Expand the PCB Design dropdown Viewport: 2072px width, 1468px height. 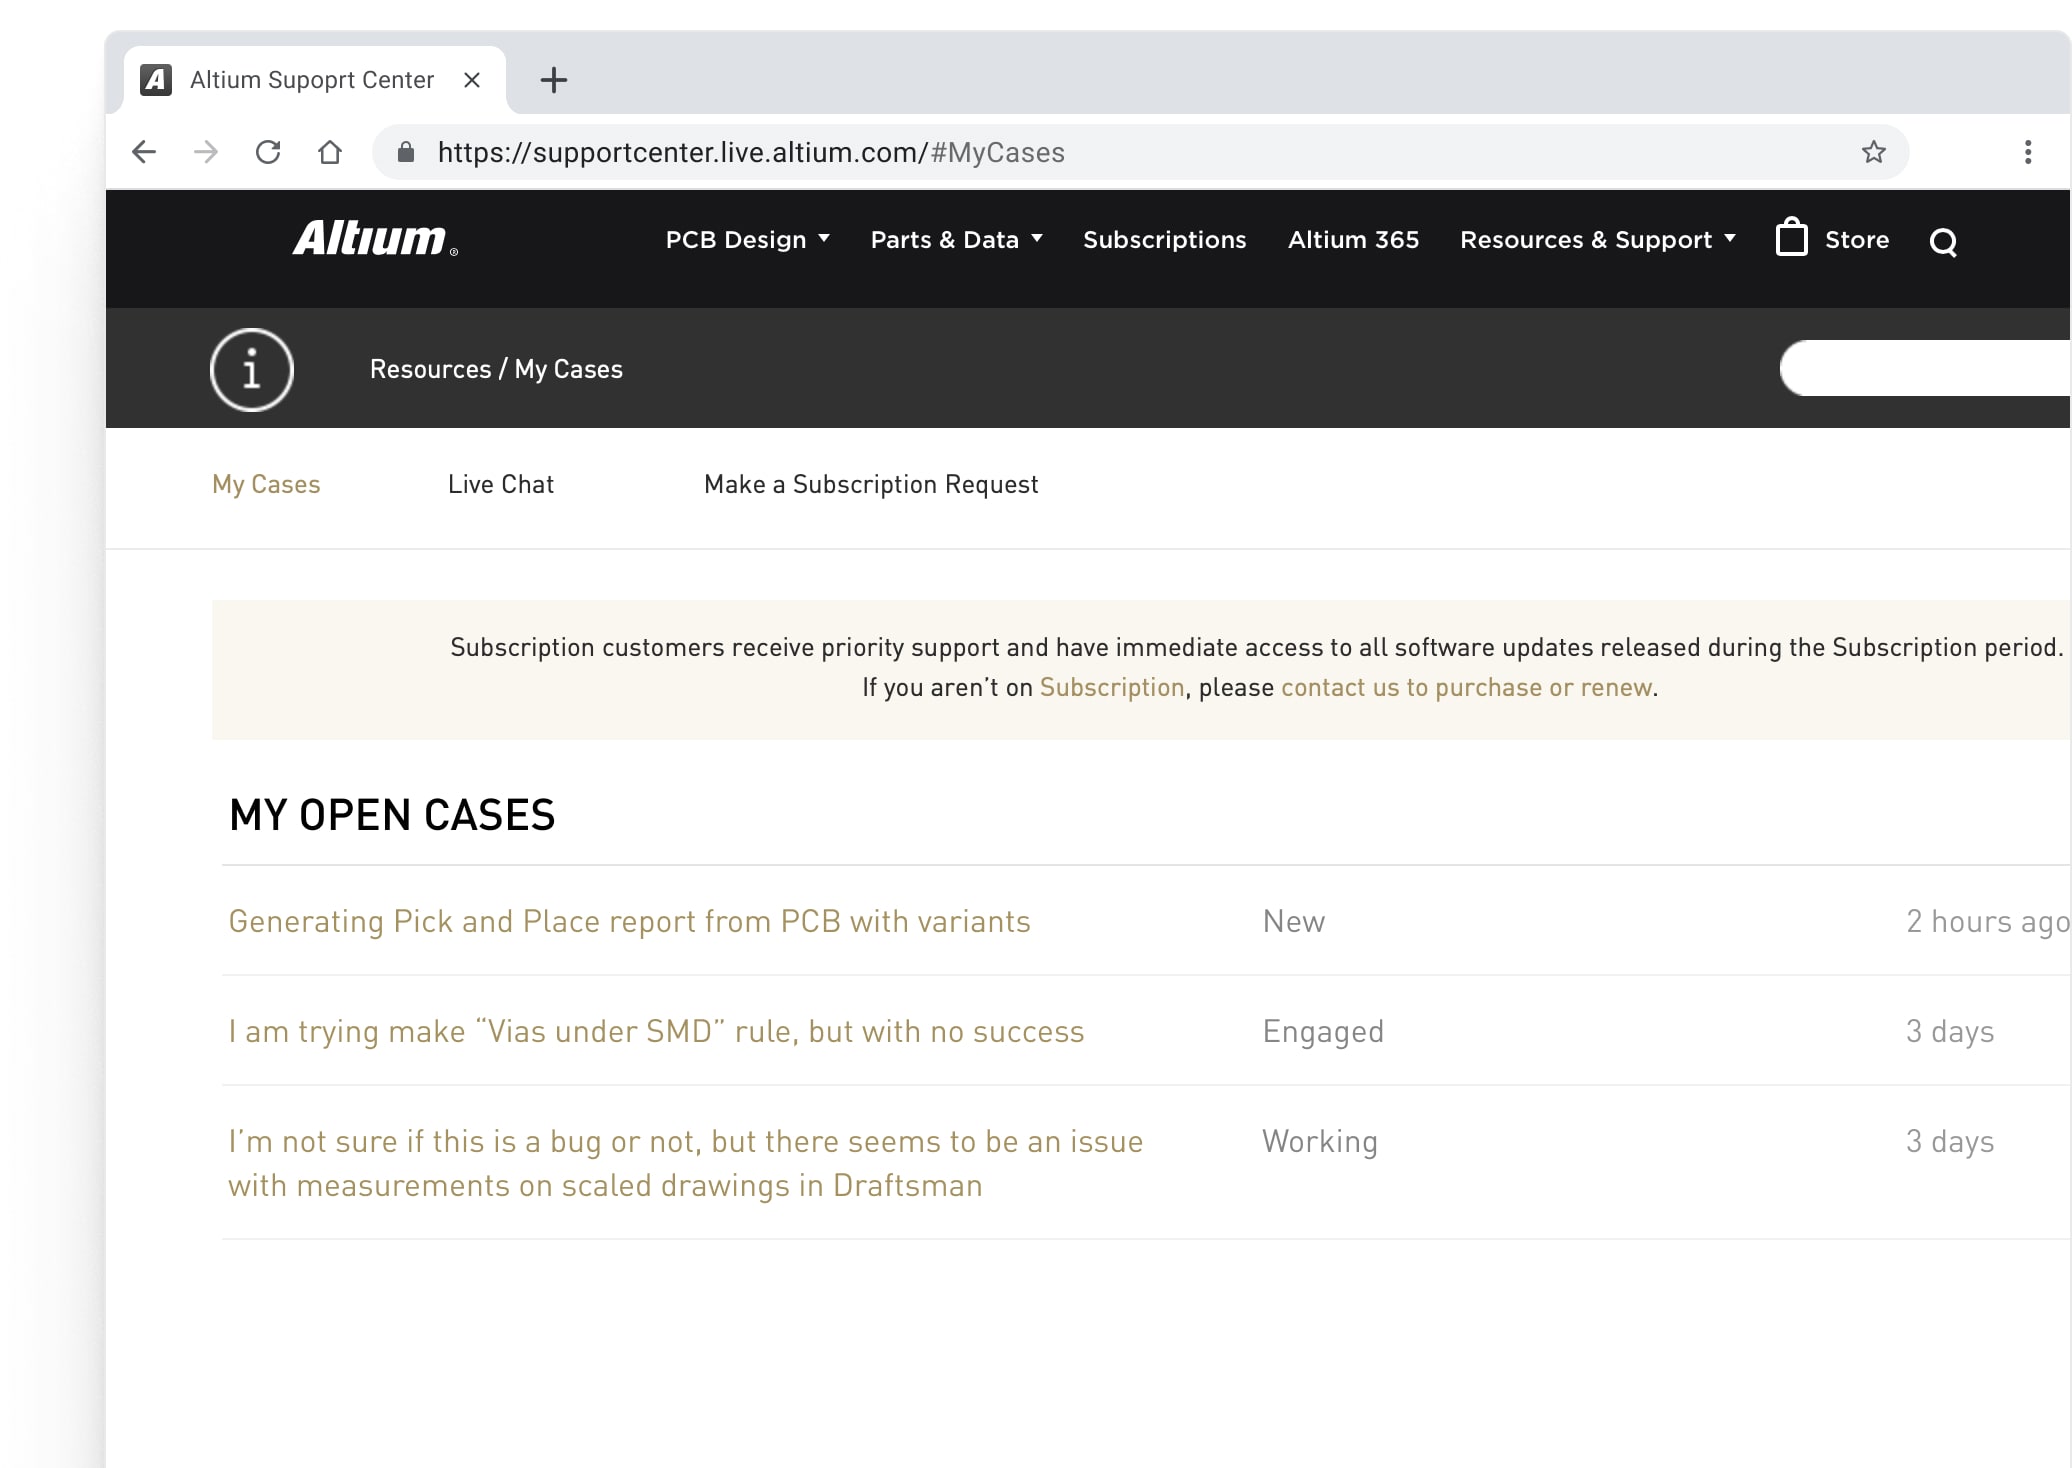click(747, 240)
